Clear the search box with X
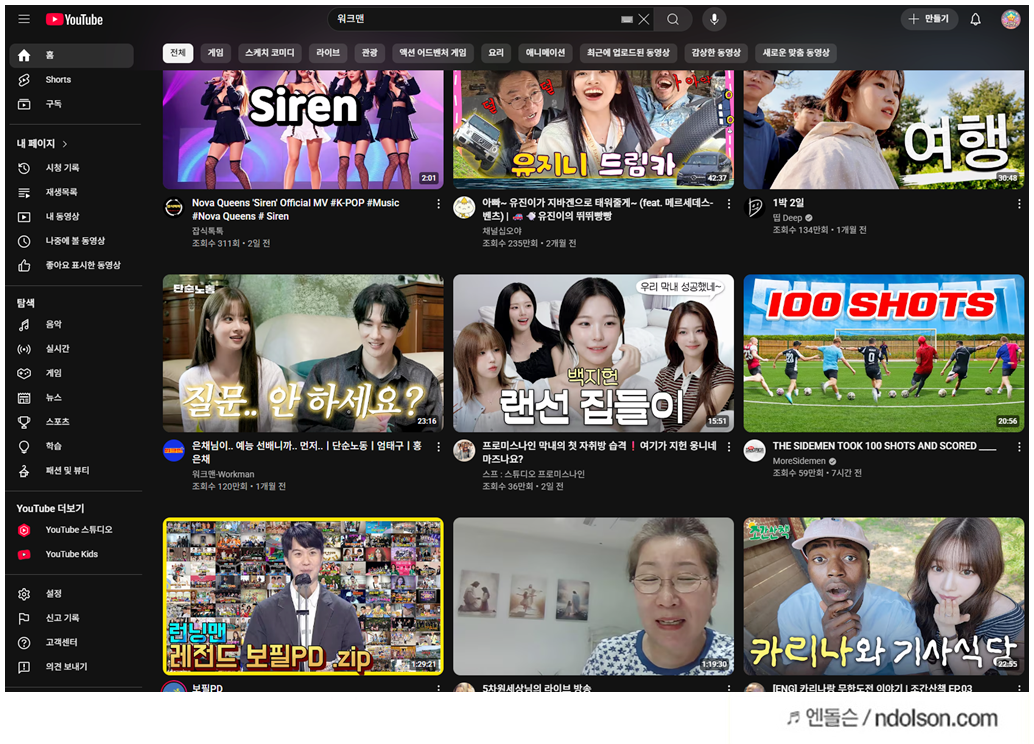The image size is (1034, 744). [644, 20]
